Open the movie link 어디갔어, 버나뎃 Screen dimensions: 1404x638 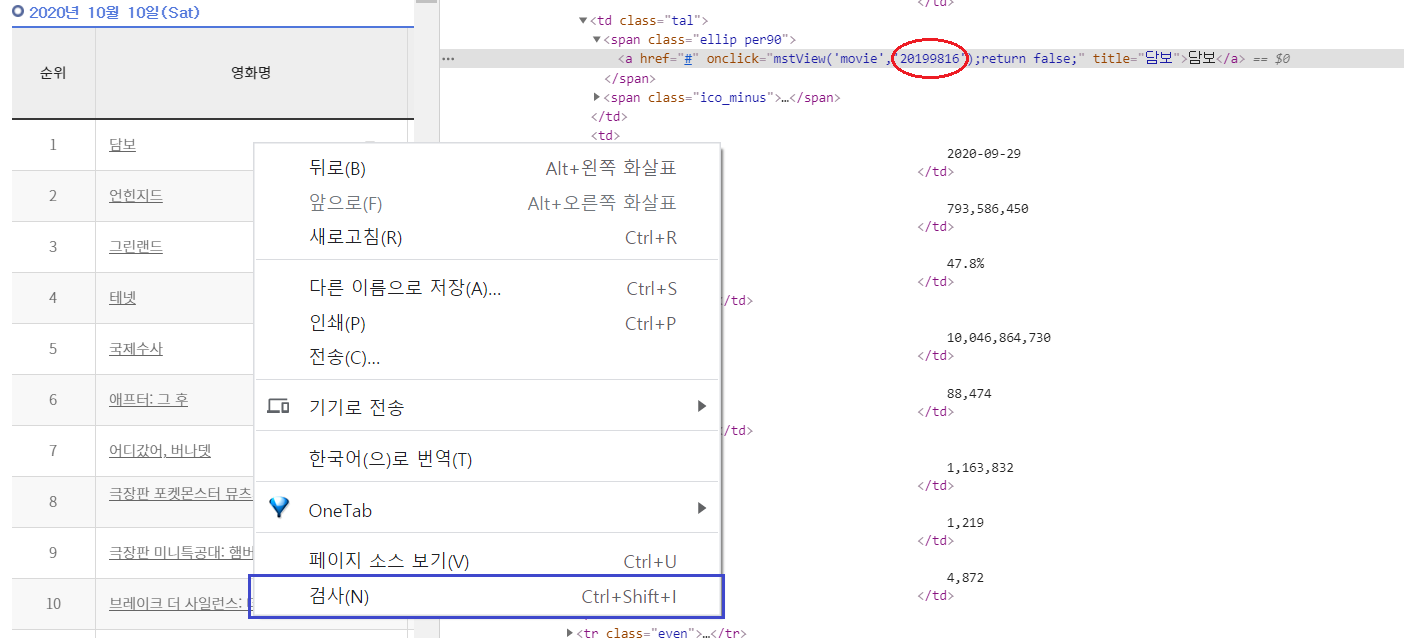[160, 451]
